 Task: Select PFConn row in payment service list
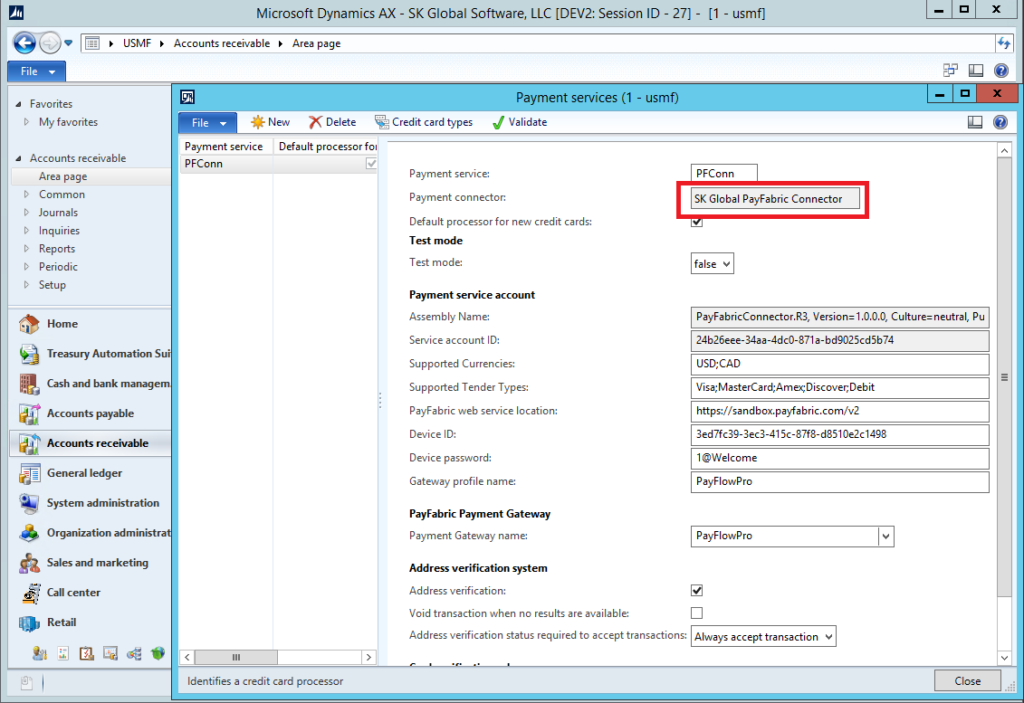point(279,163)
